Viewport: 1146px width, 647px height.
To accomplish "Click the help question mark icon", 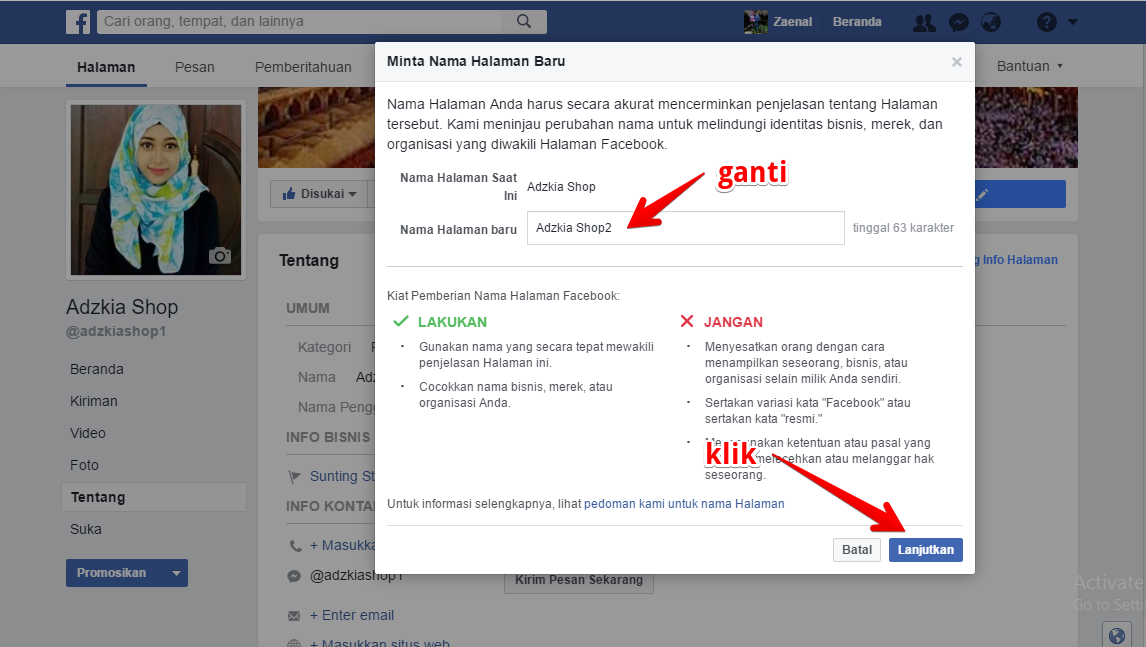I will [1047, 22].
